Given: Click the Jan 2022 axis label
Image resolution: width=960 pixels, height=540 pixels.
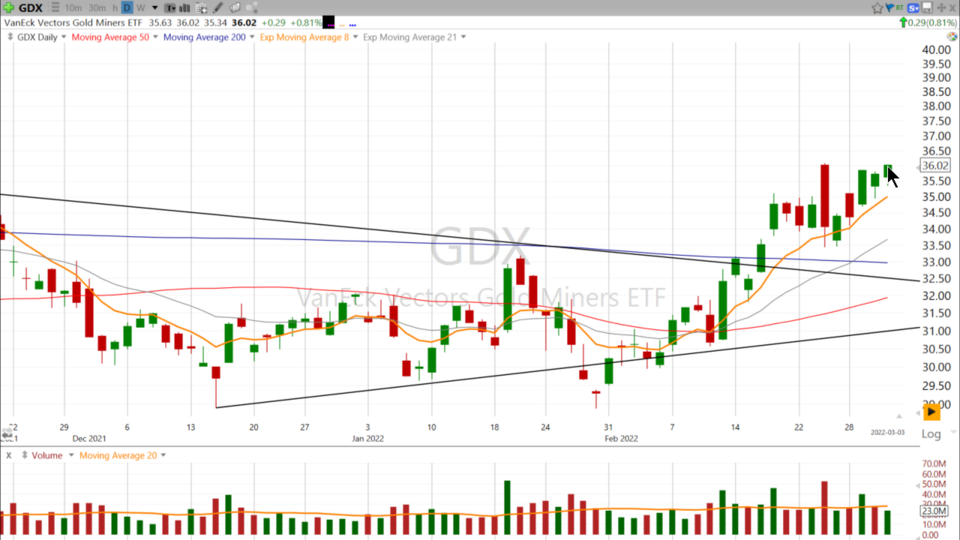Looking at the screenshot, I should [367, 438].
